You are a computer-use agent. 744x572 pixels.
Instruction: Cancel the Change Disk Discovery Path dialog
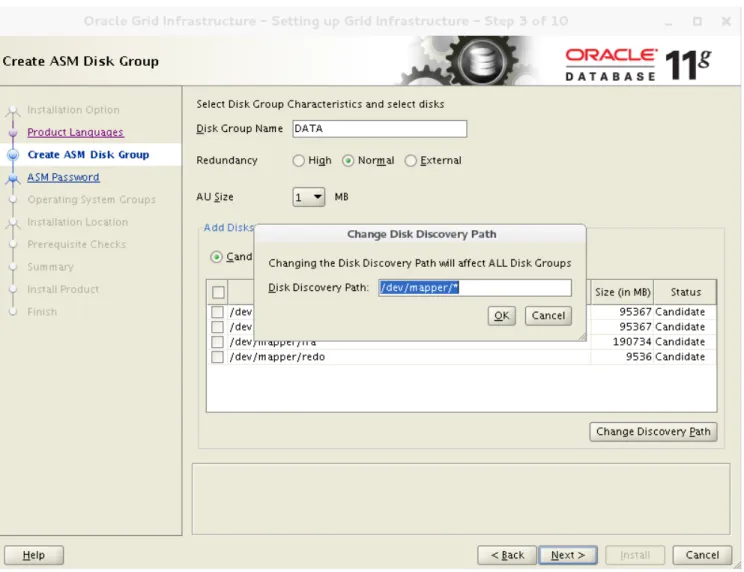tap(548, 316)
